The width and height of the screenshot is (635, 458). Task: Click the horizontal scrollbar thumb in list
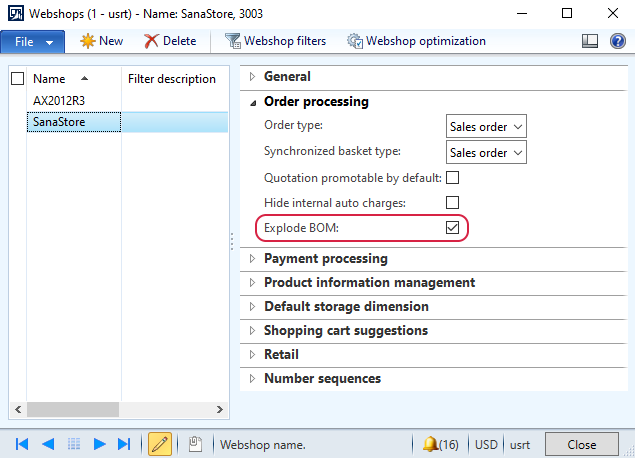(x=73, y=409)
